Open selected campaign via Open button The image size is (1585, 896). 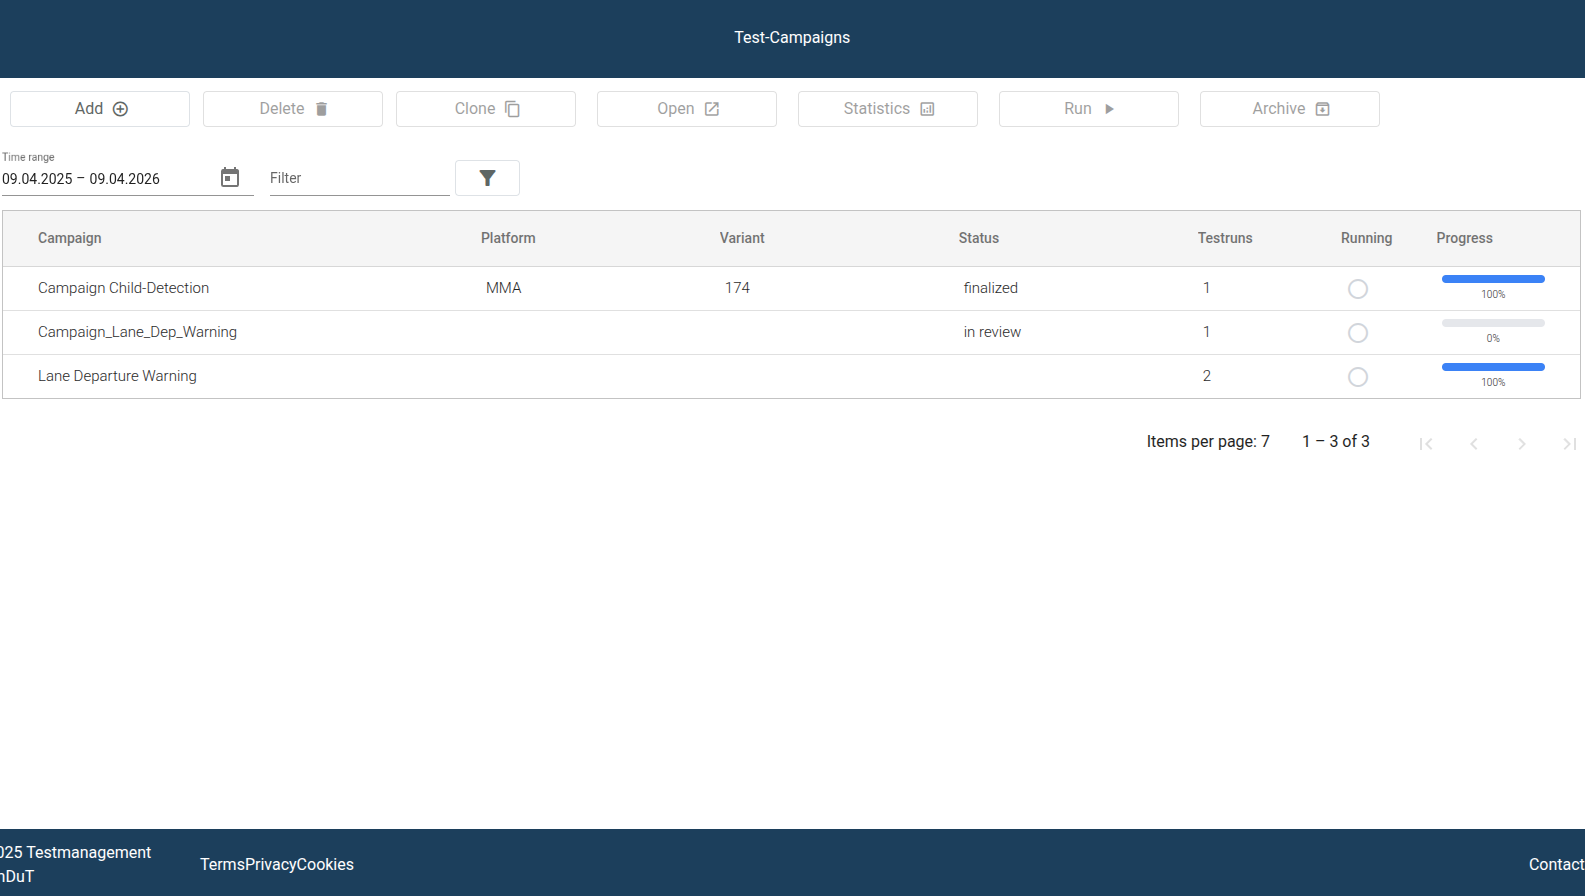click(x=686, y=109)
